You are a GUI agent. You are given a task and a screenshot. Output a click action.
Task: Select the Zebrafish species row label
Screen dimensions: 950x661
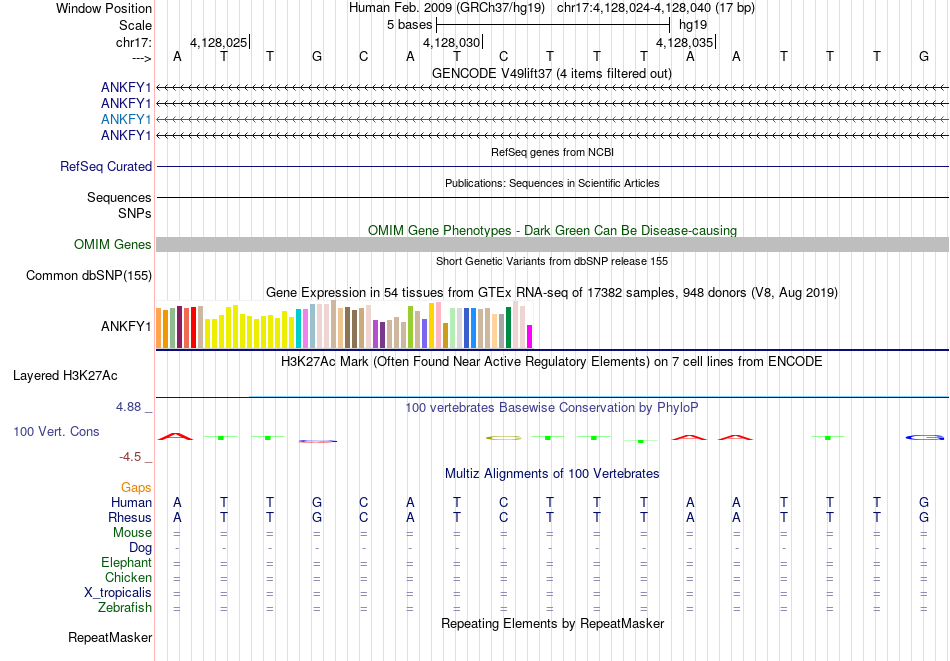tap(125, 608)
